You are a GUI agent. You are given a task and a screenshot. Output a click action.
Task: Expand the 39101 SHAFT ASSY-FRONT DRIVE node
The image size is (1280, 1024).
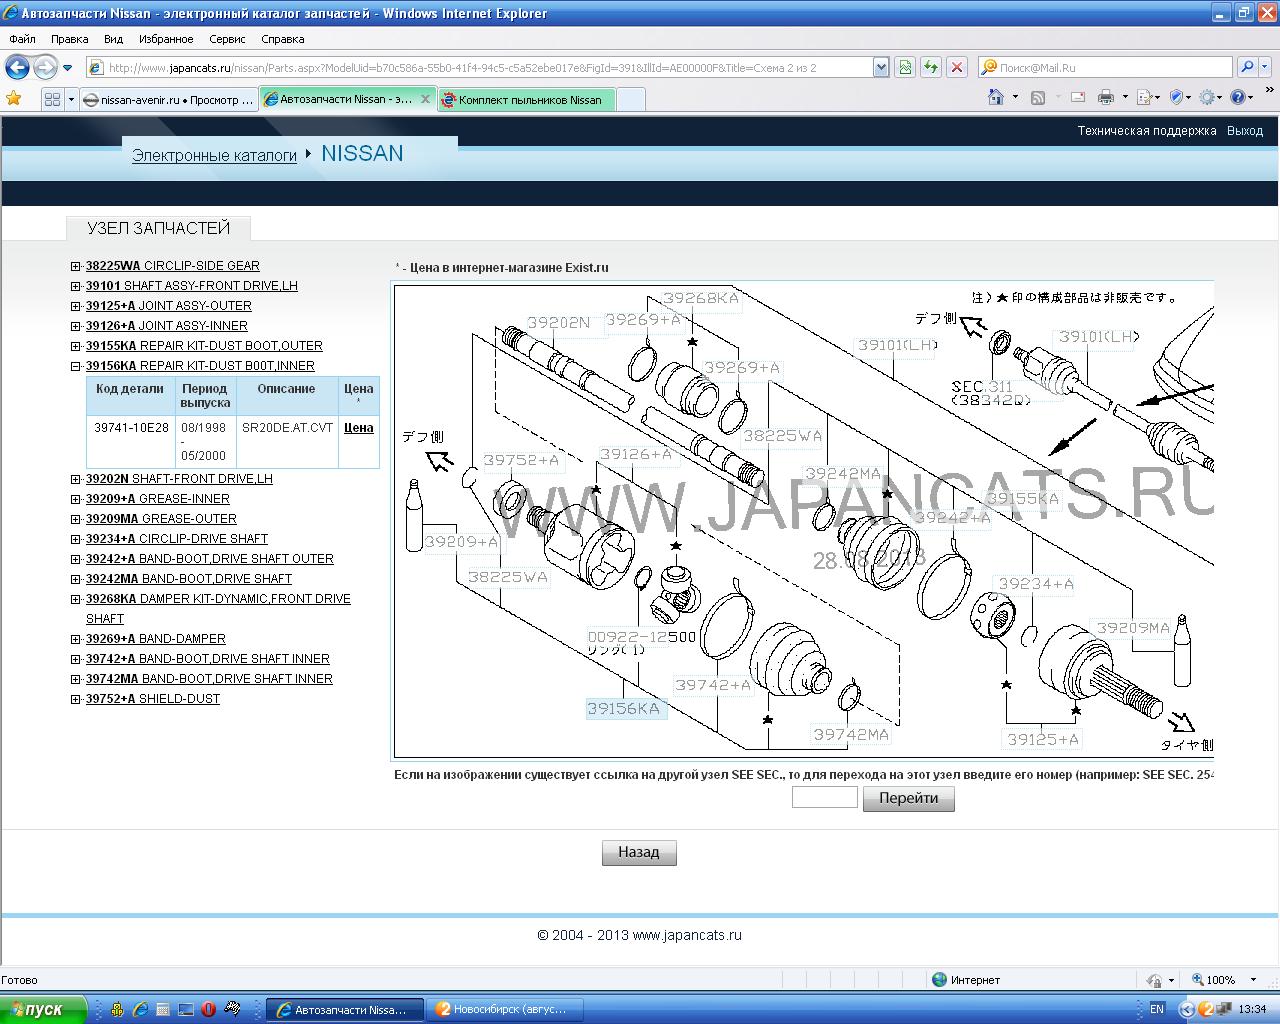coord(76,286)
